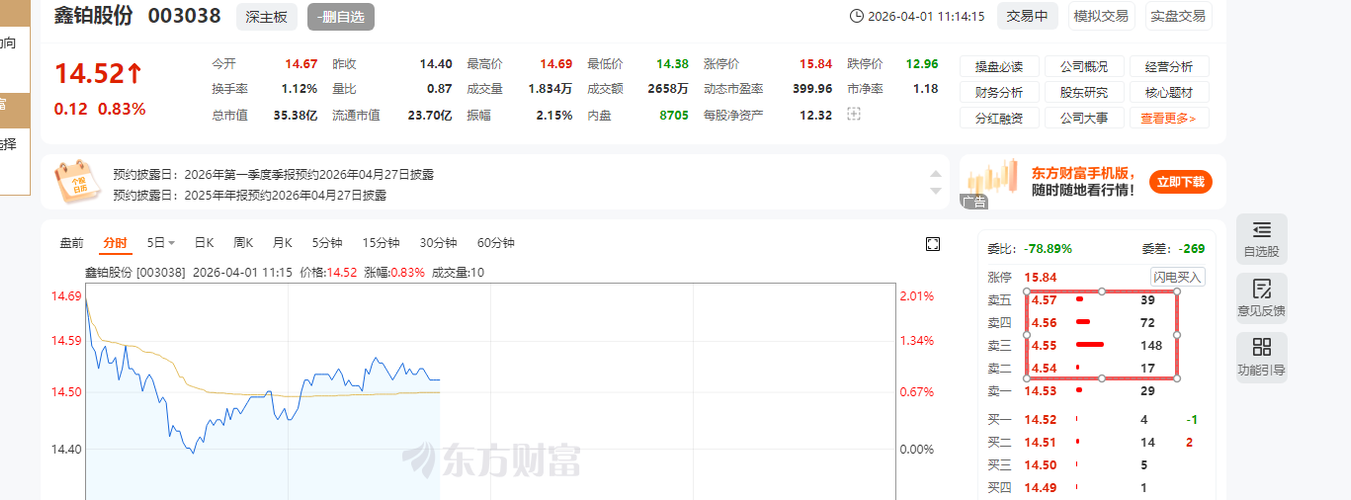Viewport: 1351px width, 500px height.
Task: Click the 买二 price 14.51
Action: point(1041,442)
